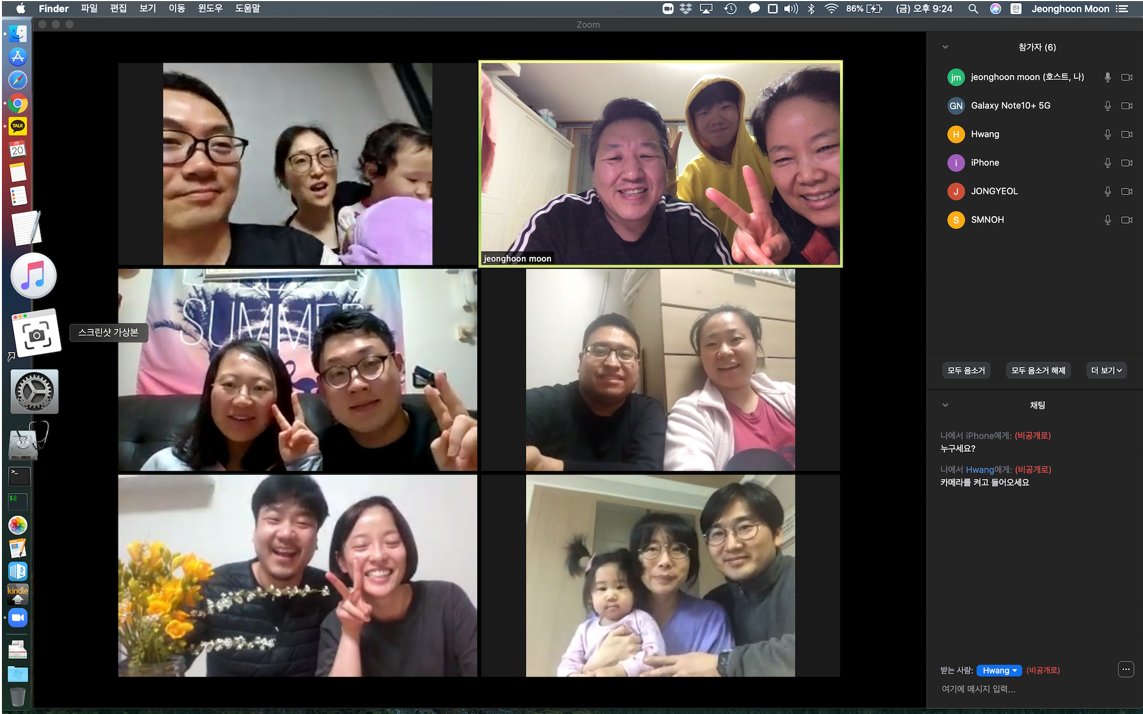Collapse the 채팅 panel chevron
Viewport: 1143px width, 714px height.
pos(945,405)
